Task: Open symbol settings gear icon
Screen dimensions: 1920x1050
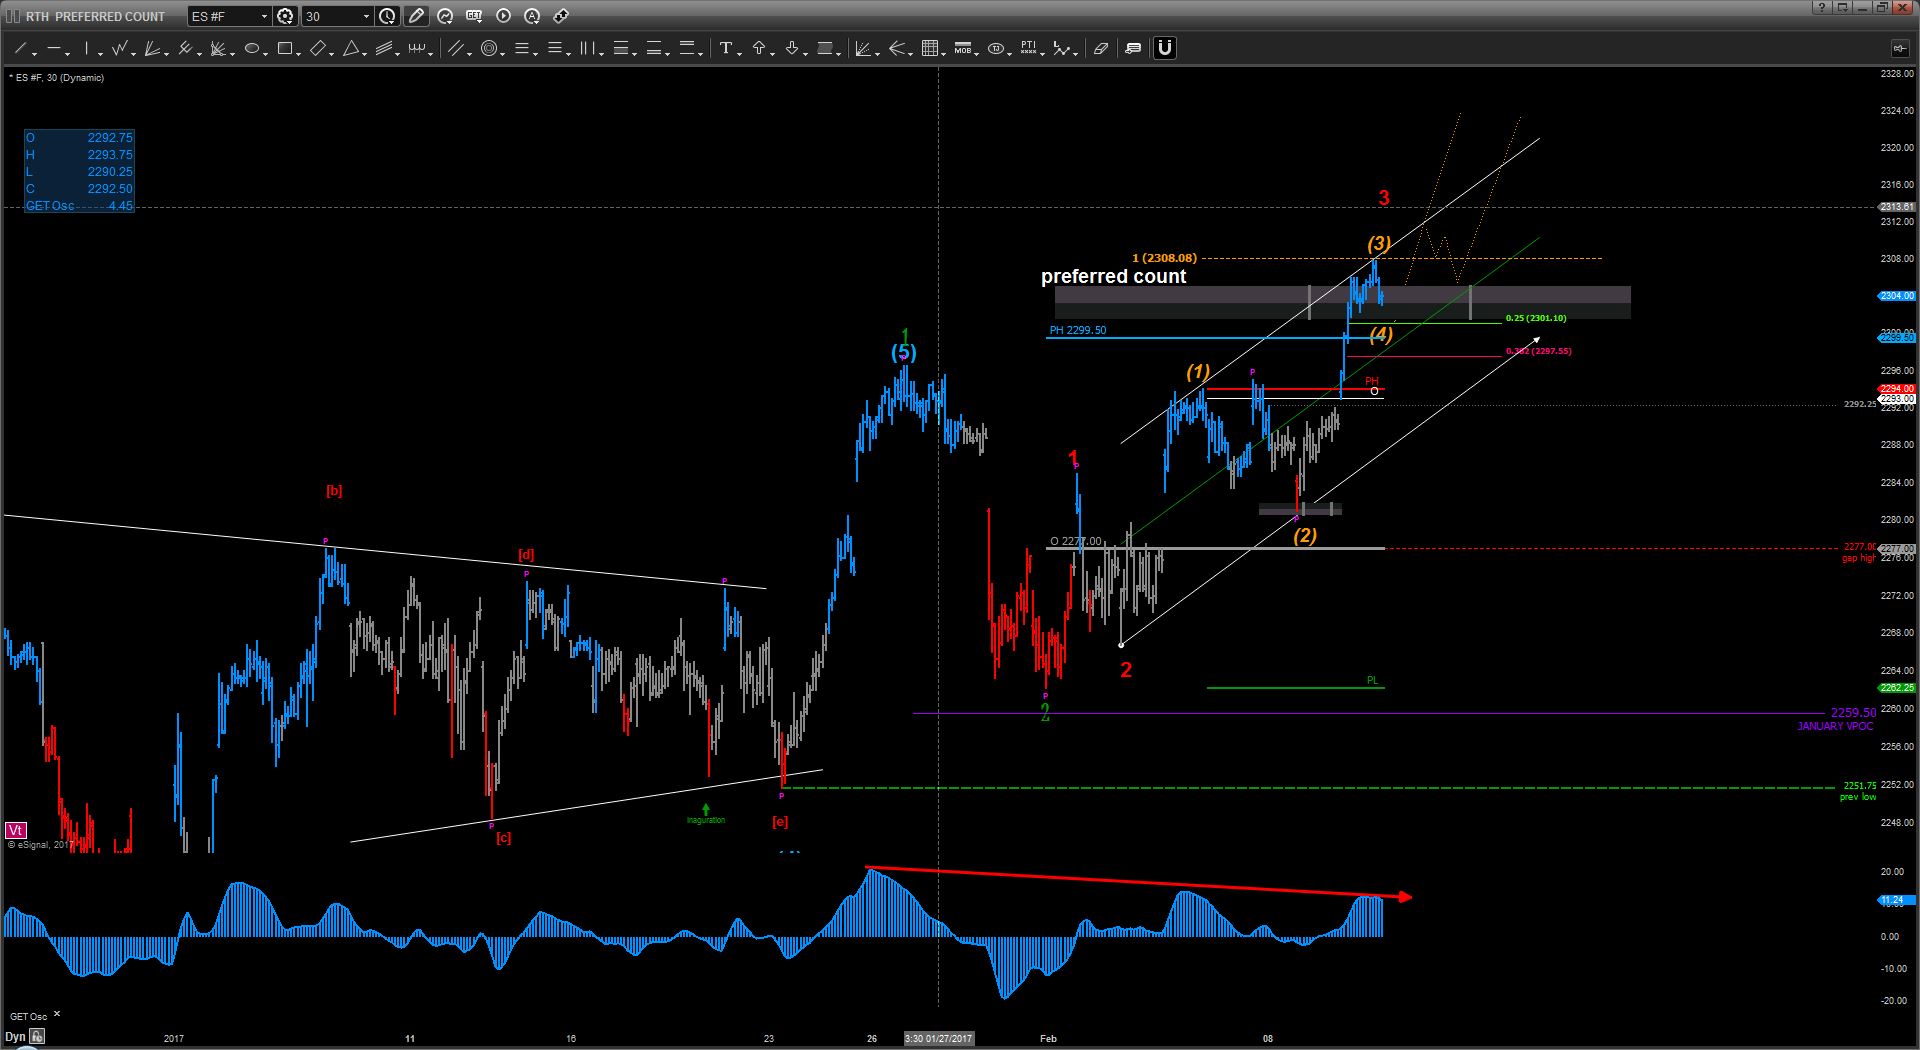Action: tap(285, 16)
